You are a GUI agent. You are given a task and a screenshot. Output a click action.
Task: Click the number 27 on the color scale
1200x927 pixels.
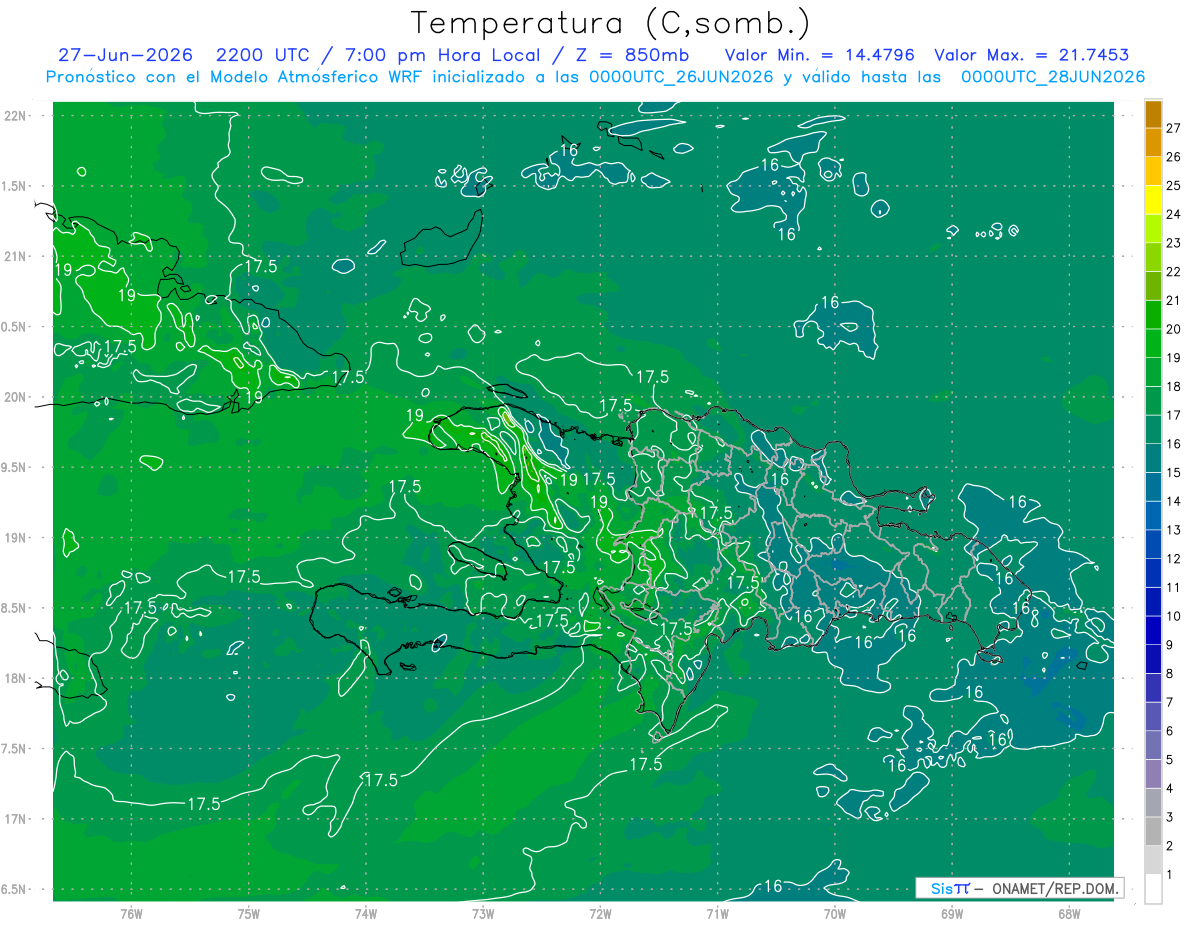[x=1174, y=127]
